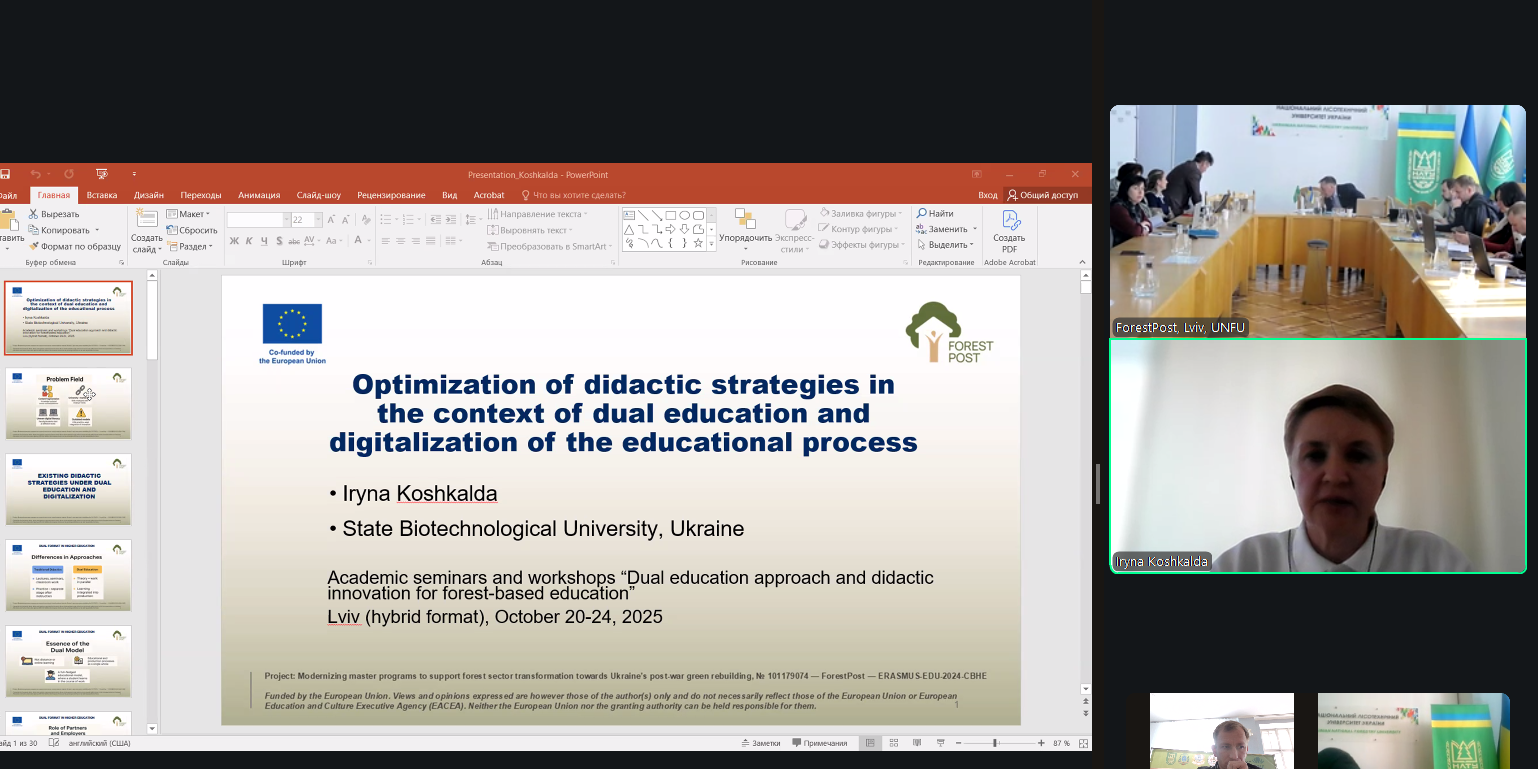
Task: Click the zoom in plus button
Action: [1041, 743]
